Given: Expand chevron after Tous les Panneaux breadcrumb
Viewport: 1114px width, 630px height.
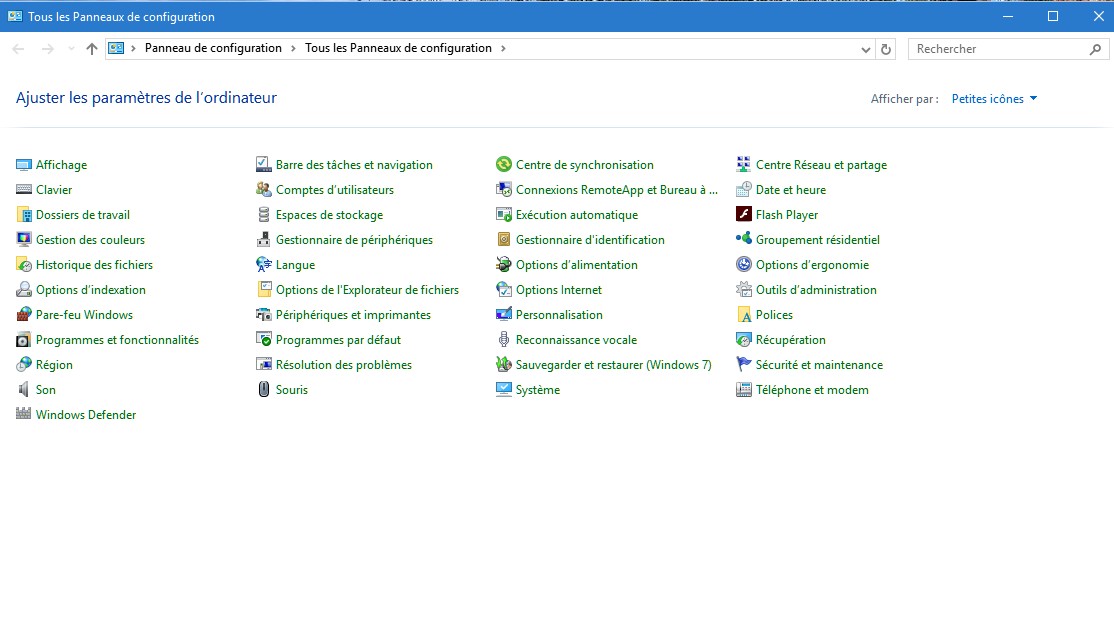Looking at the screenshot, I should [504, 48].
